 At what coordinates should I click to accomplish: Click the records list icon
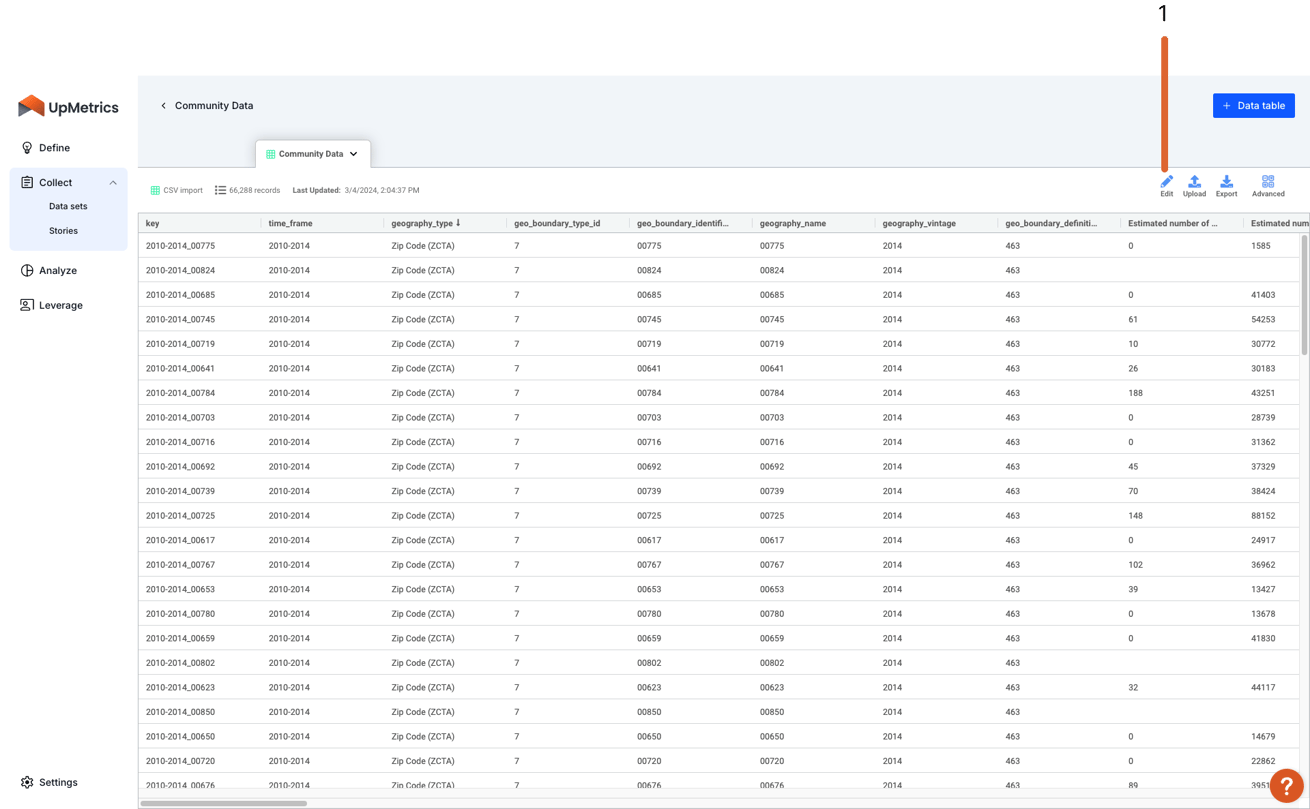point(219,190)
